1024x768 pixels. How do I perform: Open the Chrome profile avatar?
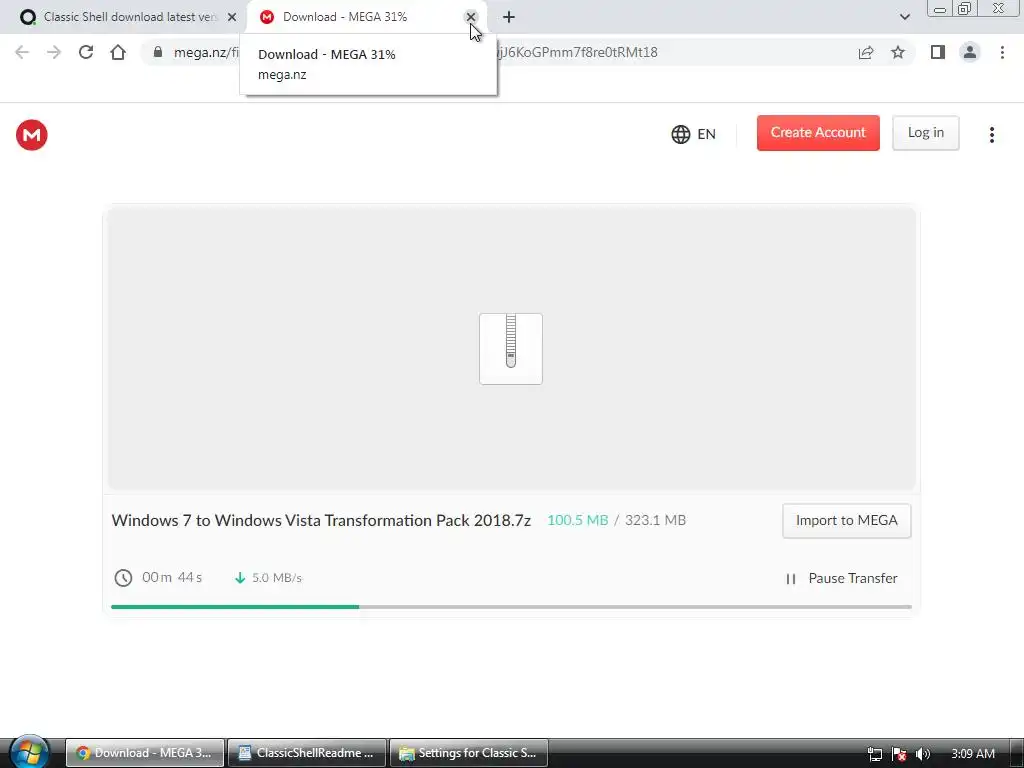970,52
